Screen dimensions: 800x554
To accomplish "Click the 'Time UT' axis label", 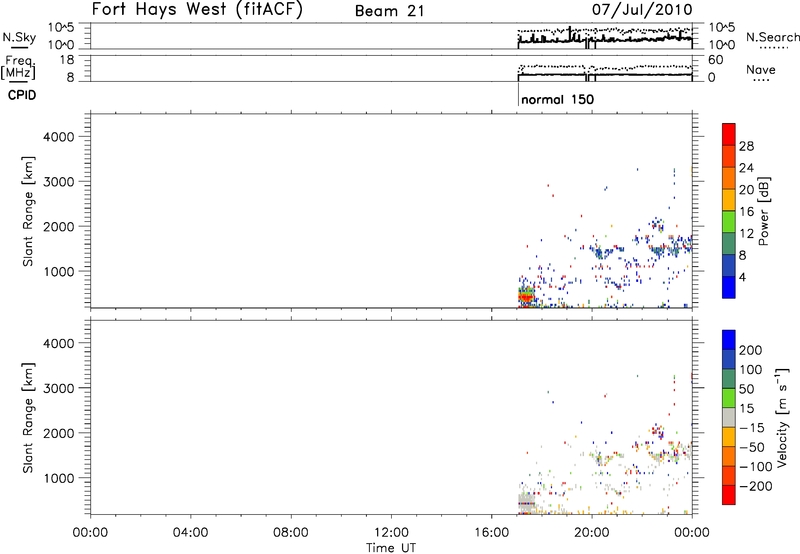I will [391, 548].
